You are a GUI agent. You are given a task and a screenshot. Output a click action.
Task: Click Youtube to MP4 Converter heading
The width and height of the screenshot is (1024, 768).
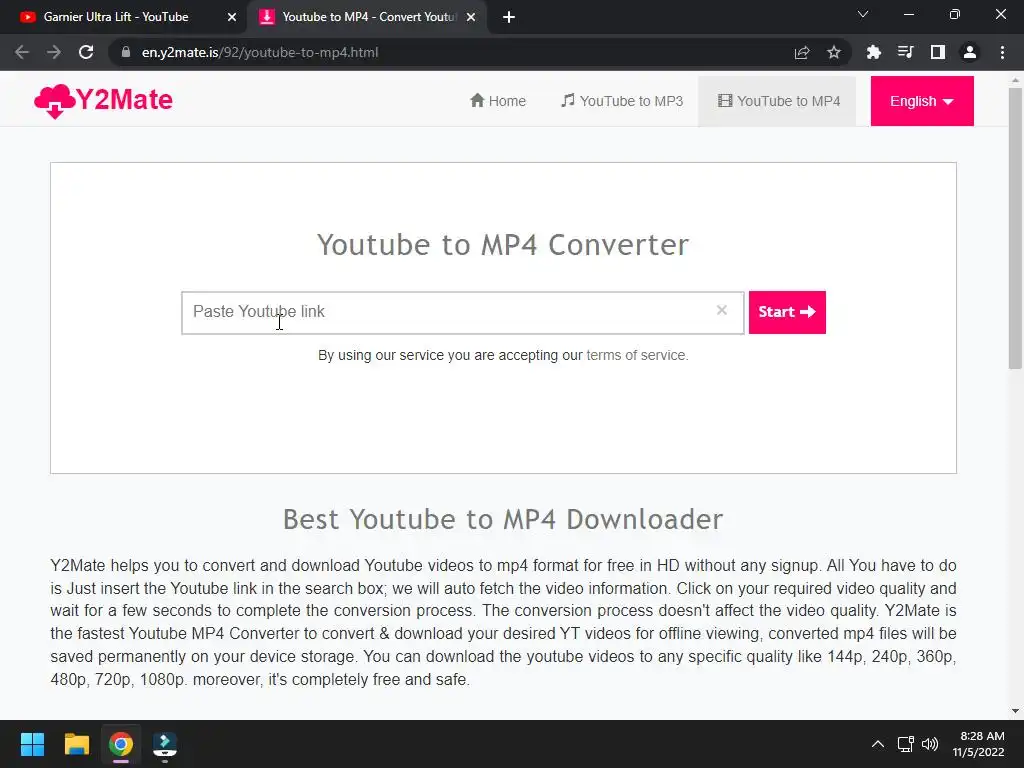503,246
